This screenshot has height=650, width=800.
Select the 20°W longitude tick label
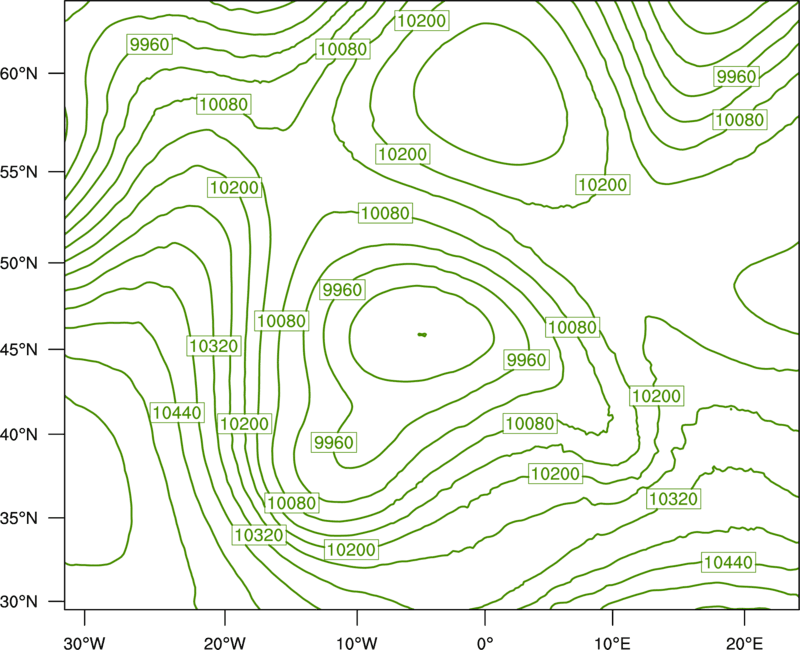(225, 642)
